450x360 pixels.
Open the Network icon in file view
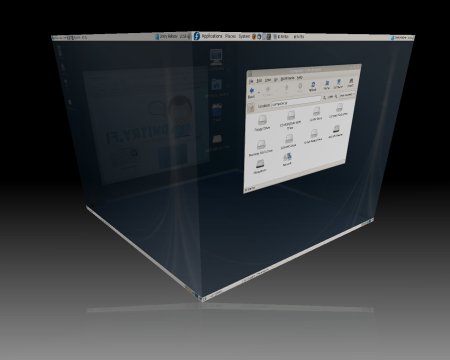287,159
